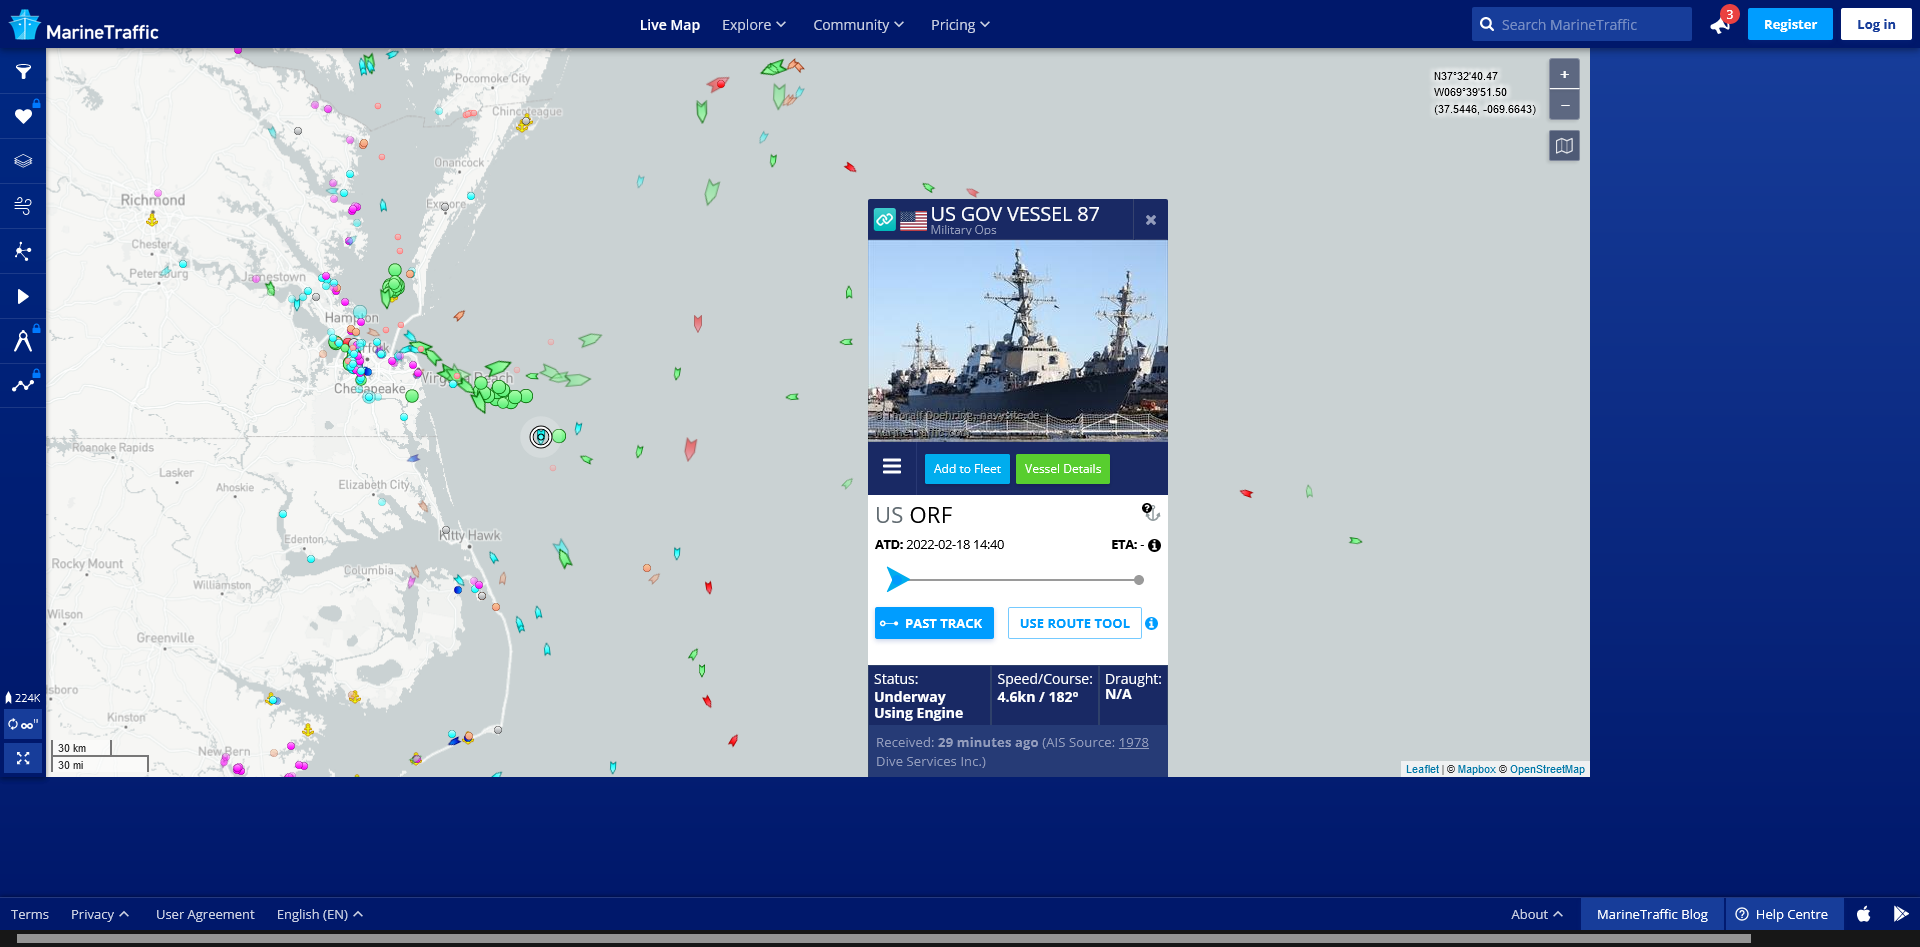Click the OpenStreetMap attribution link

1547,769
